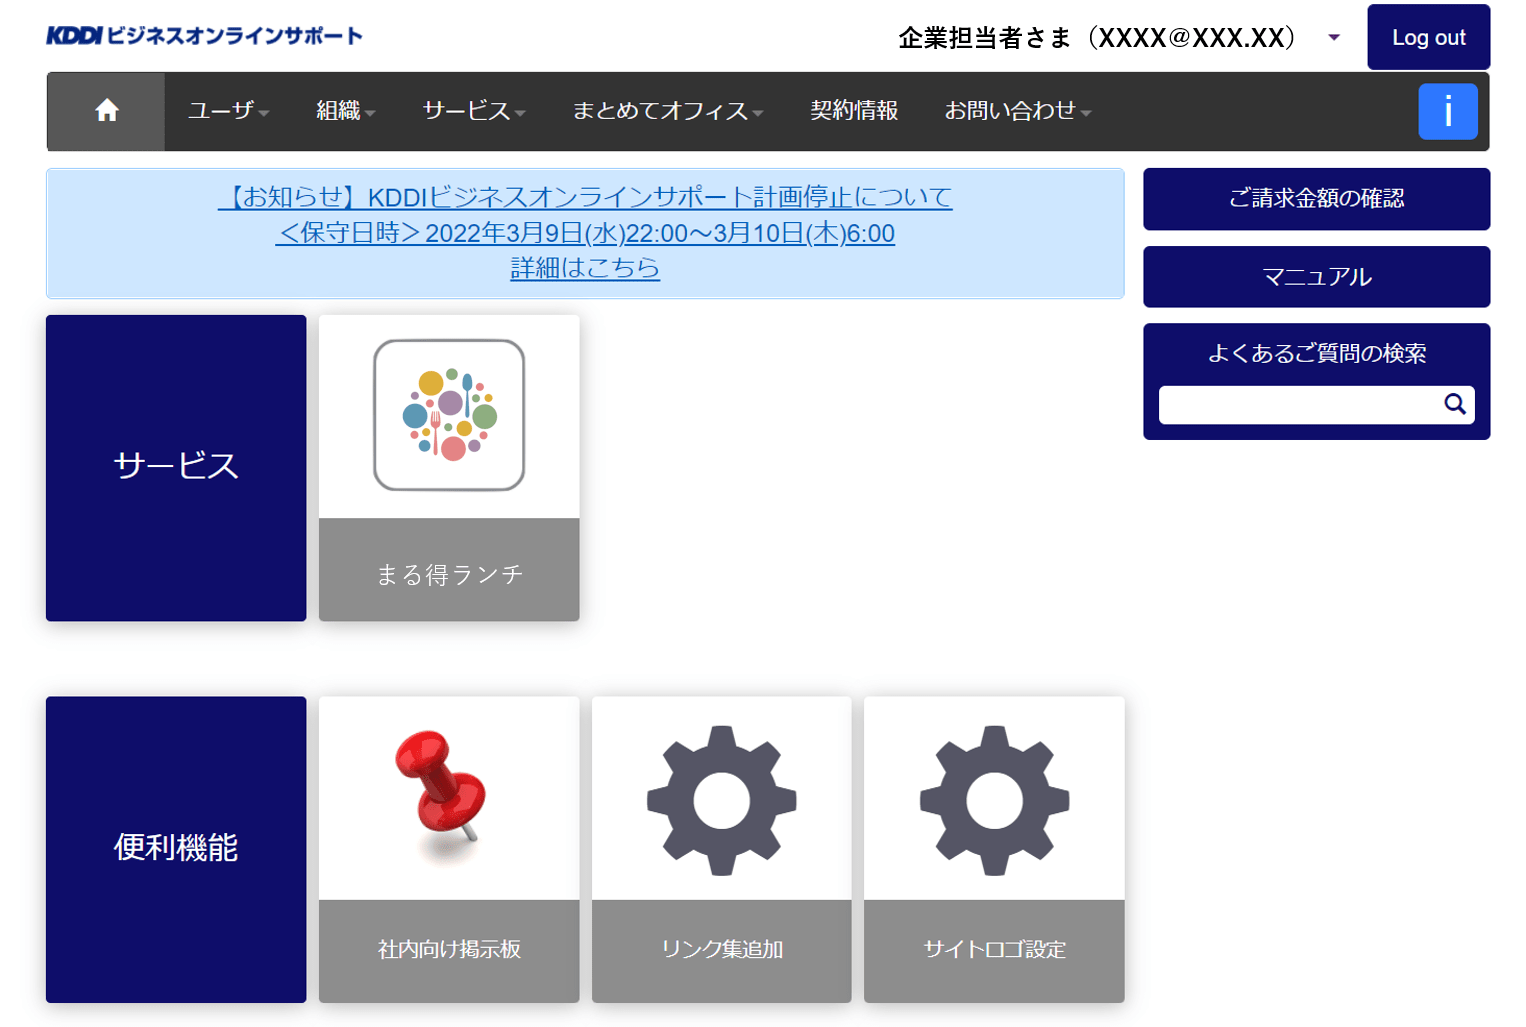Expand the account dropdown arrow beside 企業担当者さま
The width and height of the screenshot is (1526, 1027).
pyautogui.click(x=1333, y=38)
